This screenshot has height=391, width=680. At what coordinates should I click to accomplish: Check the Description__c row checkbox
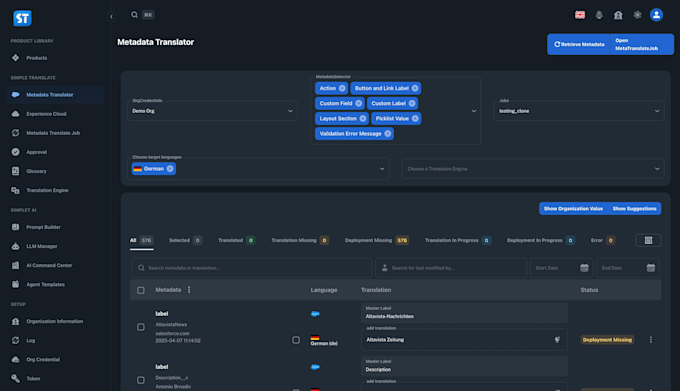pos(141,380)
